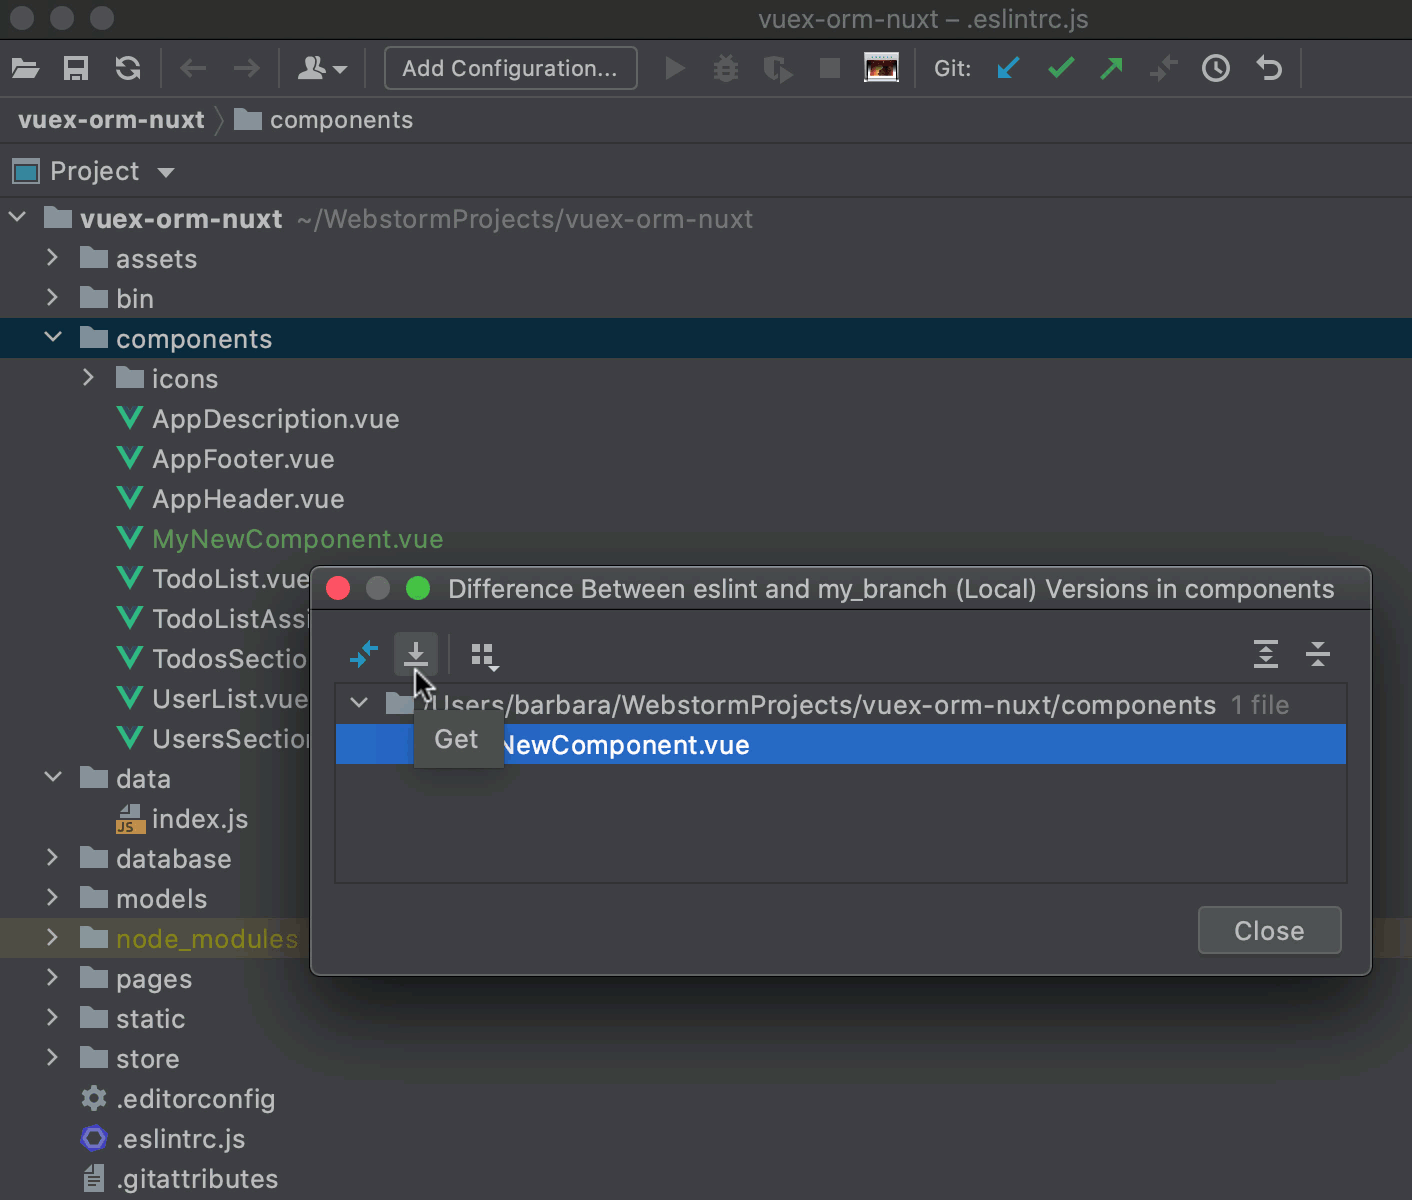Click the Run play icon
The width and height of the screenshot is (1412, 1200).
click(676, 68)
